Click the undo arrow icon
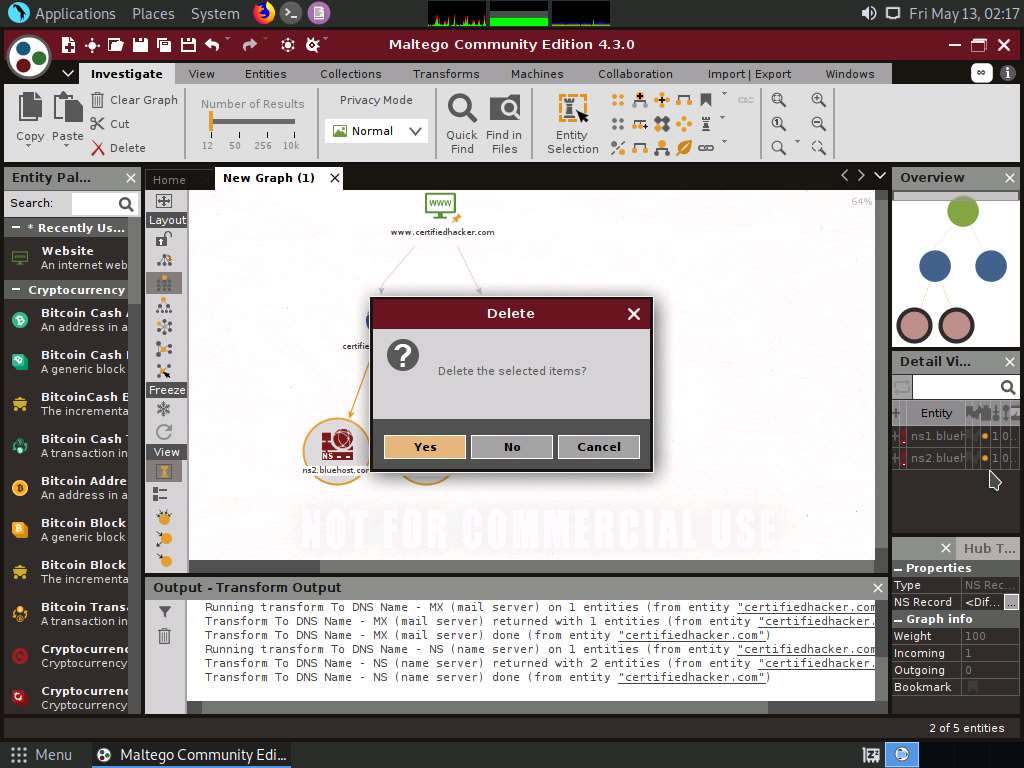 212,44
